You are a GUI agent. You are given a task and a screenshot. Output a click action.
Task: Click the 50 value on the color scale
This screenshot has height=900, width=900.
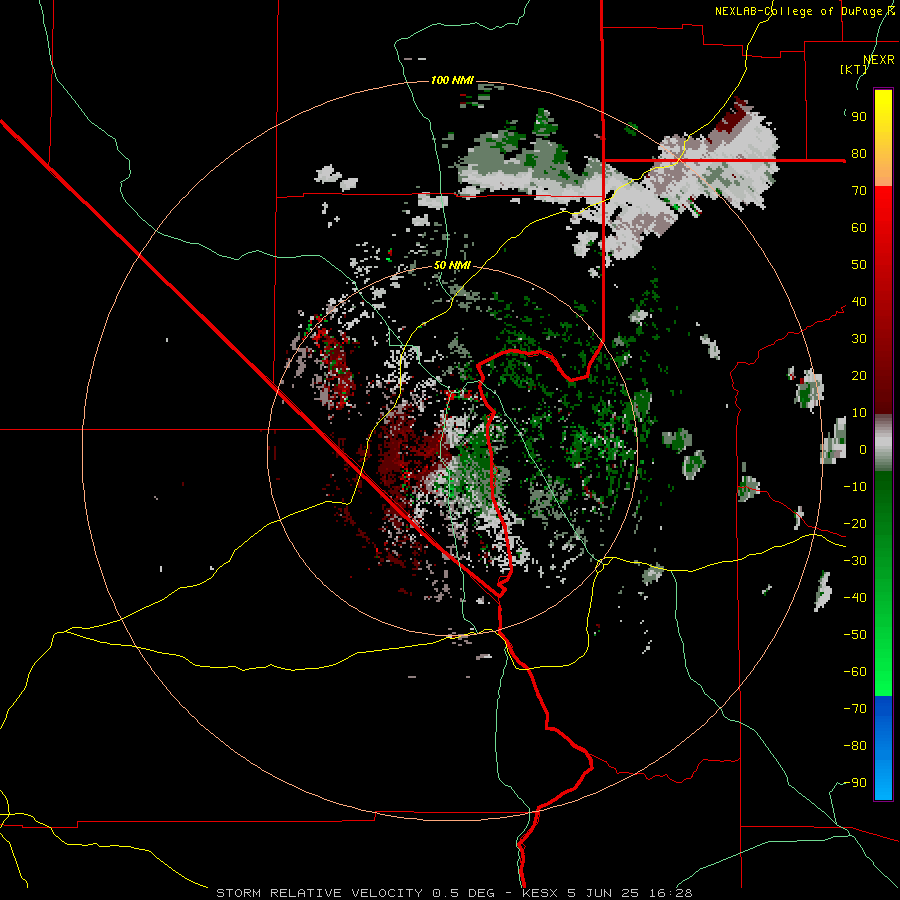point(859,265)
